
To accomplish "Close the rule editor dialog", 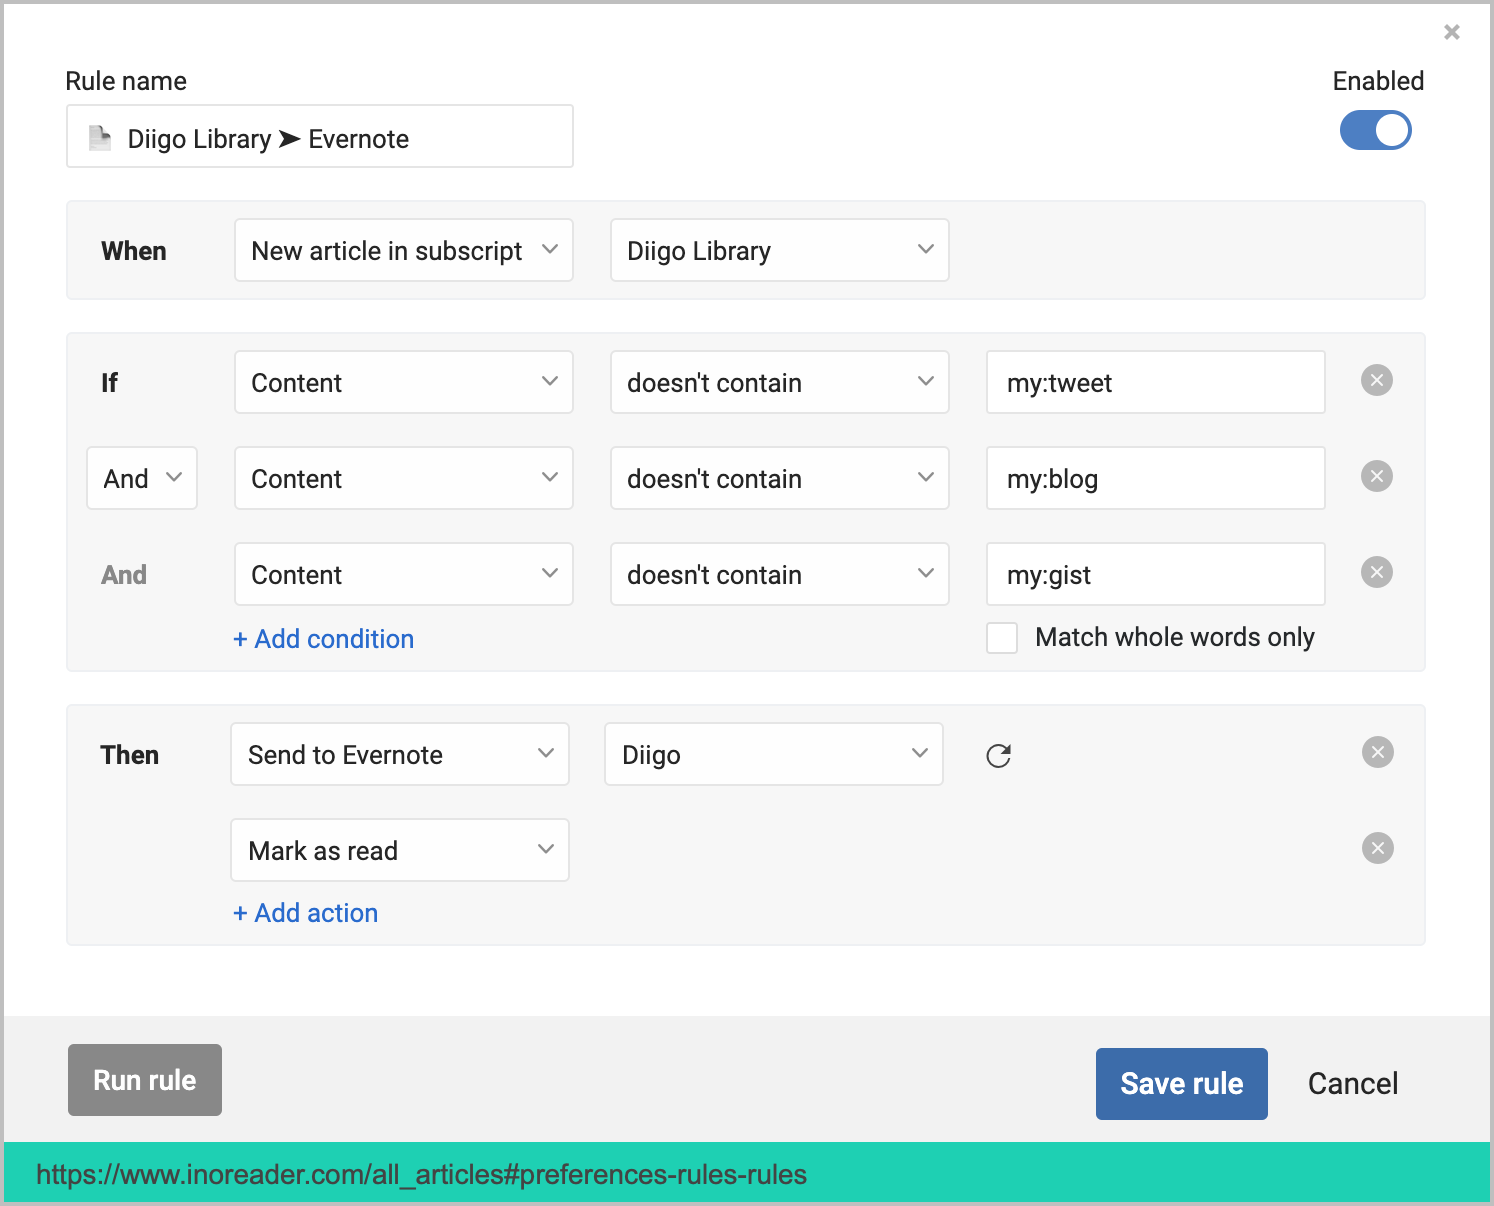I will pos(1452,31).
